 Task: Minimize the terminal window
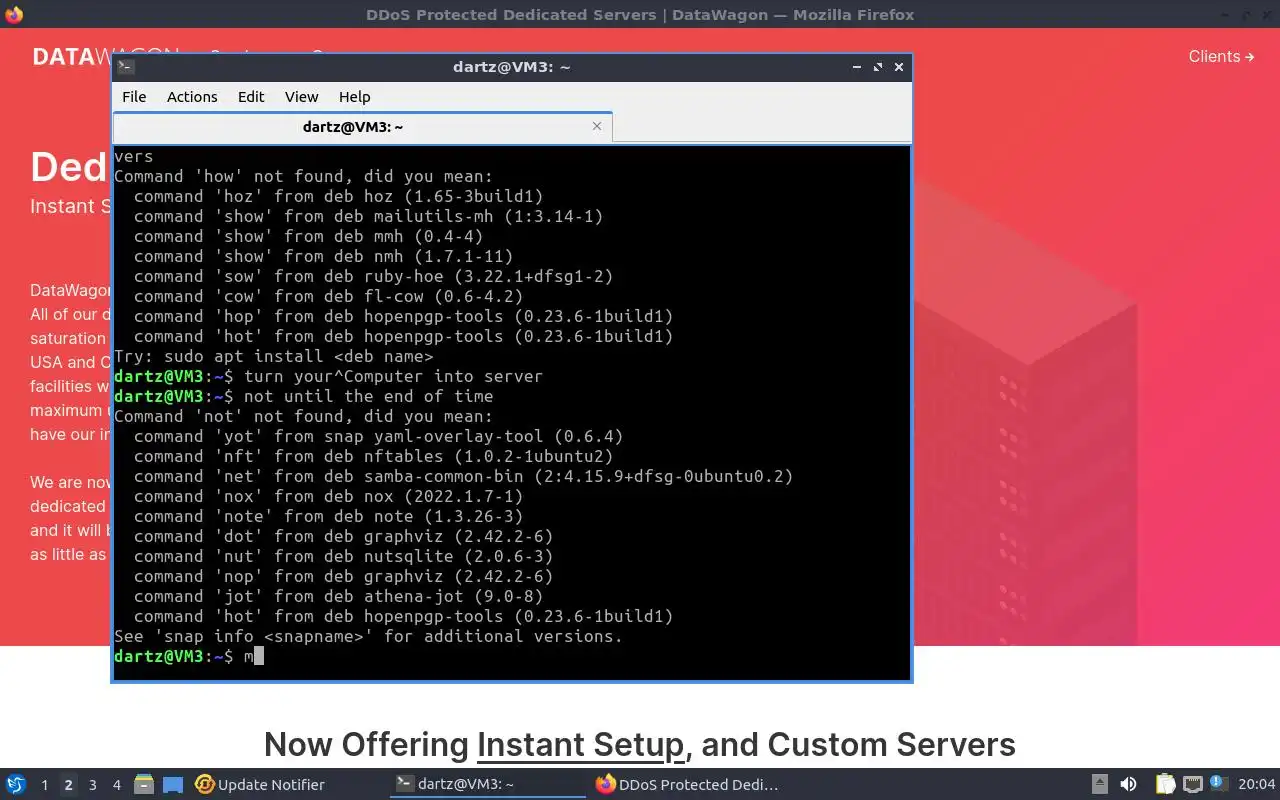pyautogui.click(x=857, y=67)
